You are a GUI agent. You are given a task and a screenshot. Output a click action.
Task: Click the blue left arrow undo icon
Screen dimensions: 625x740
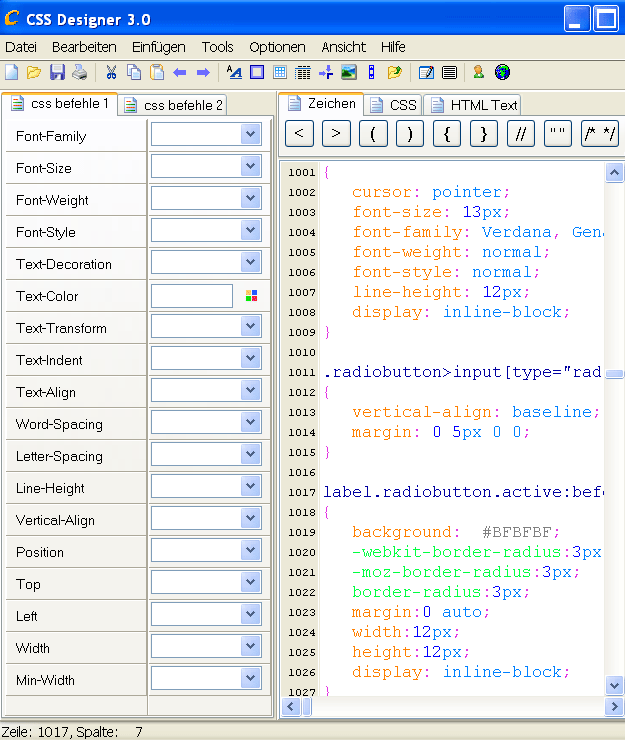coord(180,73)
